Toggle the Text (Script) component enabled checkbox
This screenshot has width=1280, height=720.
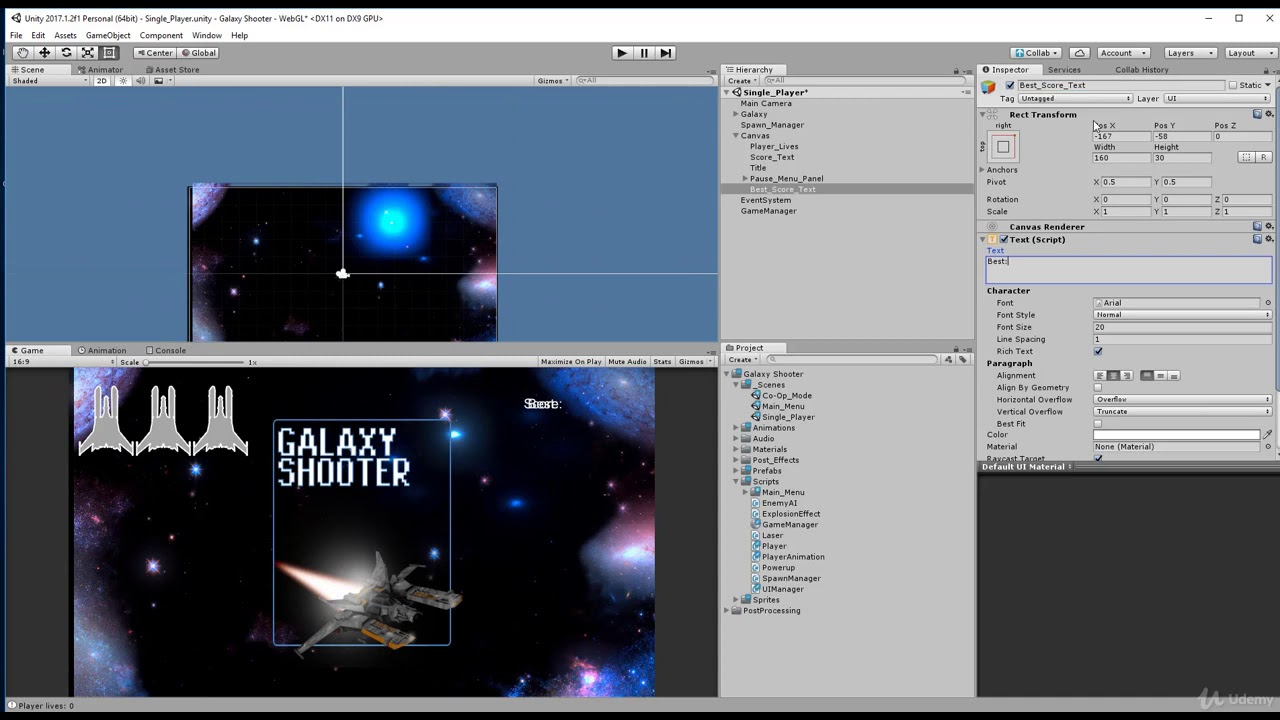tap(1004, 240)
